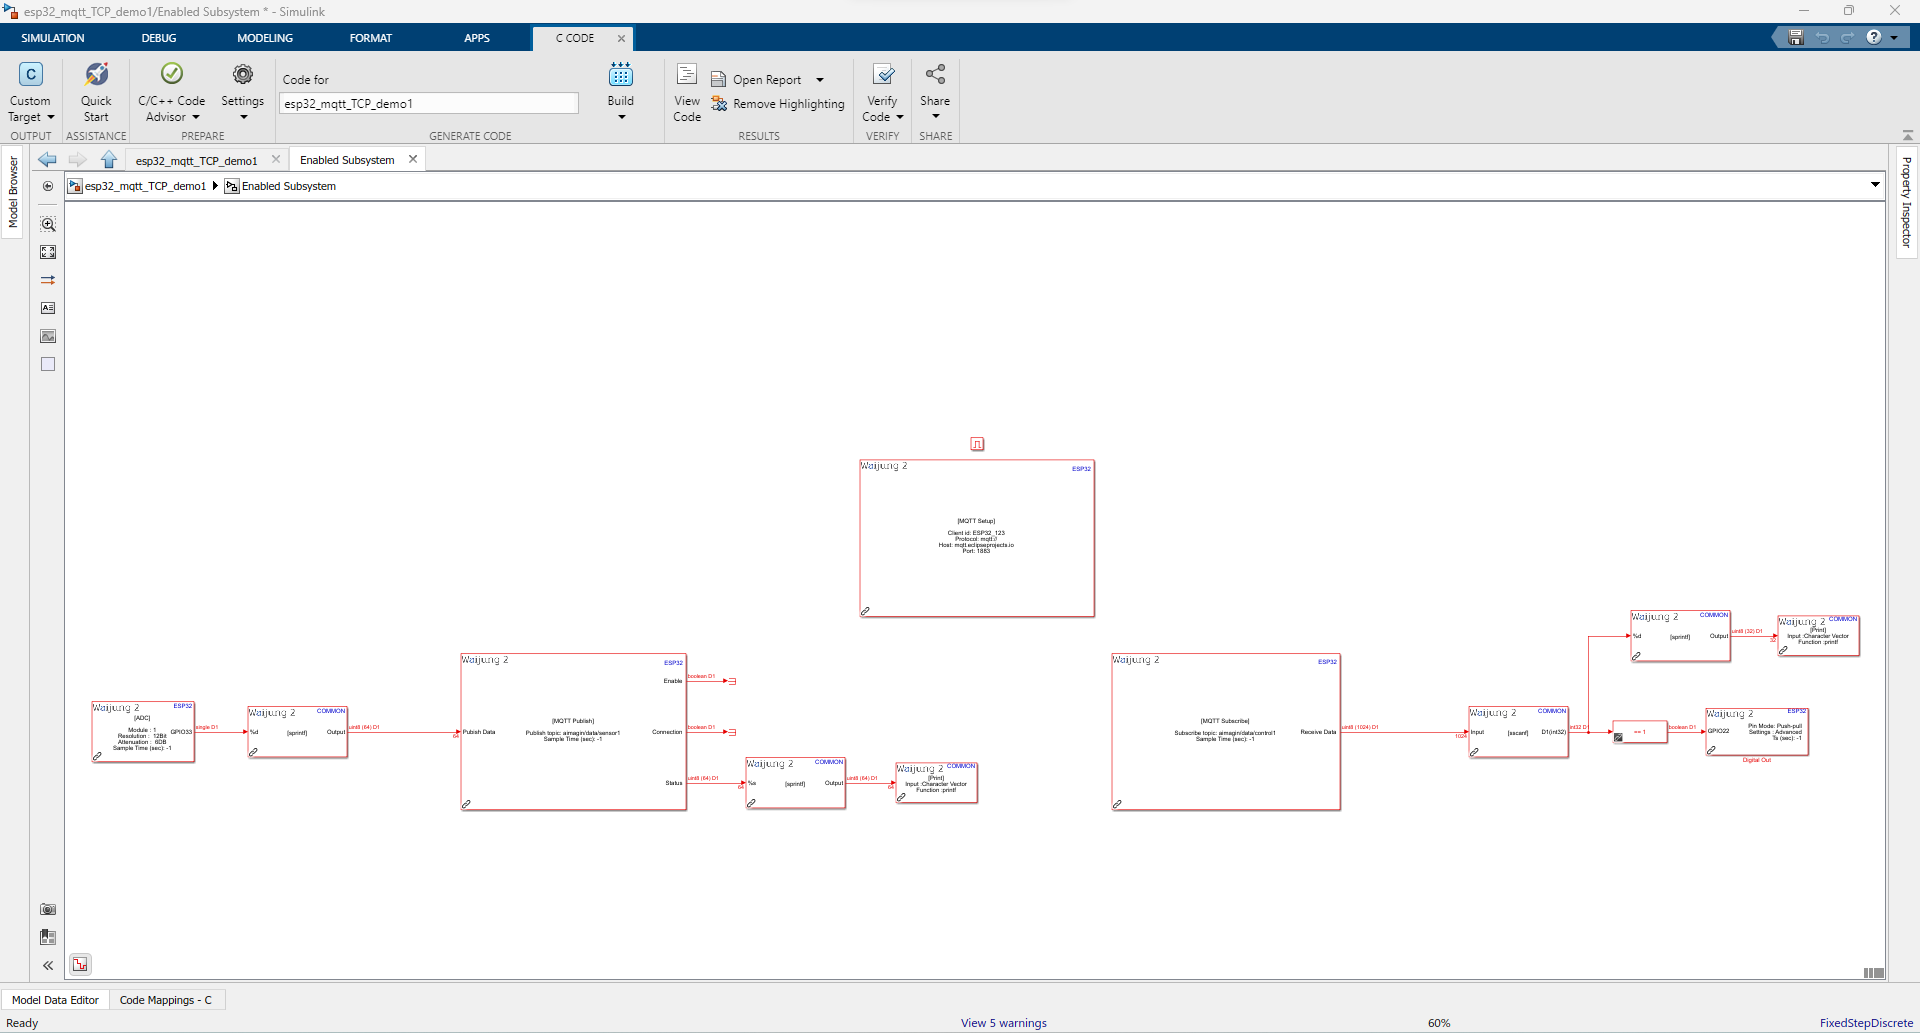Select the esp32_mqtt_TCP_demo1 model tab
The width and height of the screenshot is (1920, 1033).
pos(196,160)
